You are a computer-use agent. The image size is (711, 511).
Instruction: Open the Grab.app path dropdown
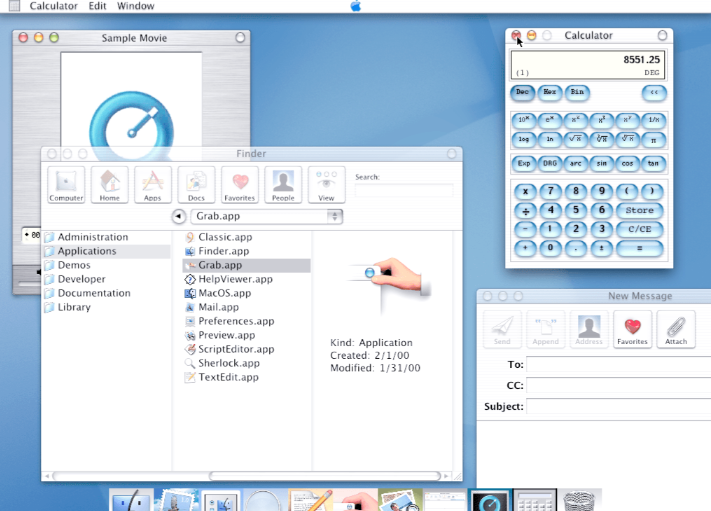[x=267, y=216]
